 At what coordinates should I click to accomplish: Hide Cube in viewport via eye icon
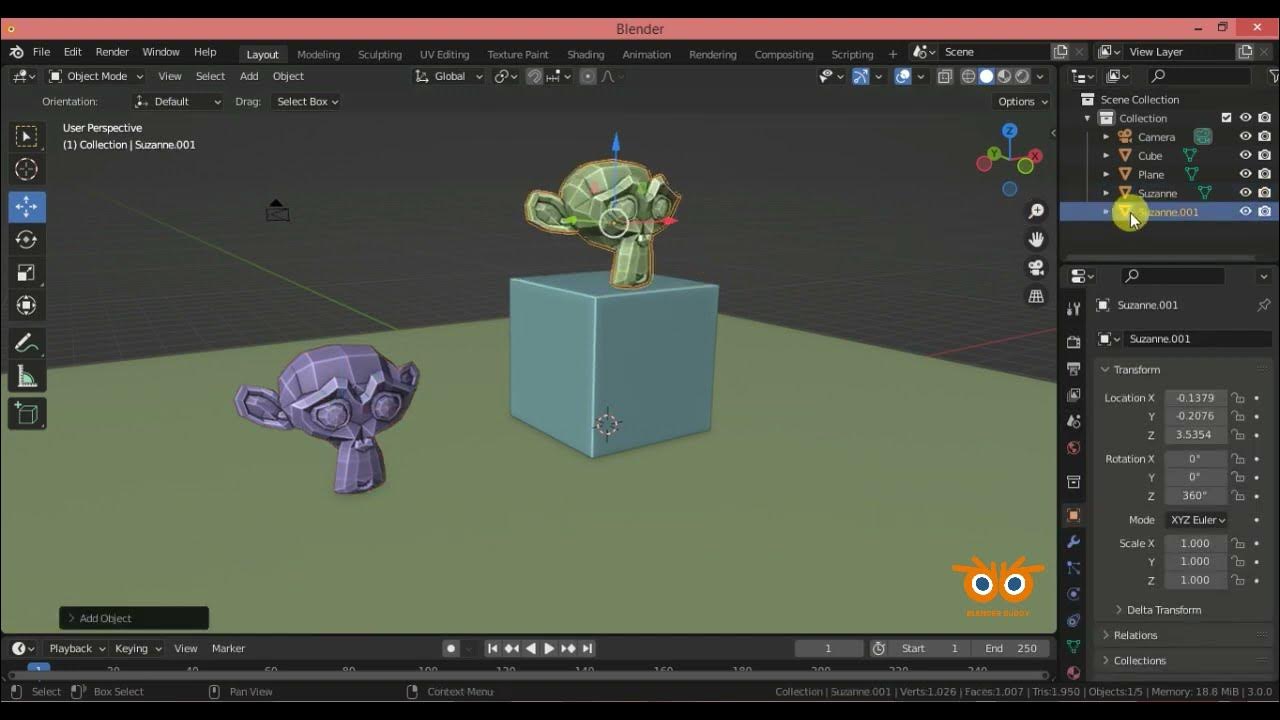click(x=1246, y=155)
